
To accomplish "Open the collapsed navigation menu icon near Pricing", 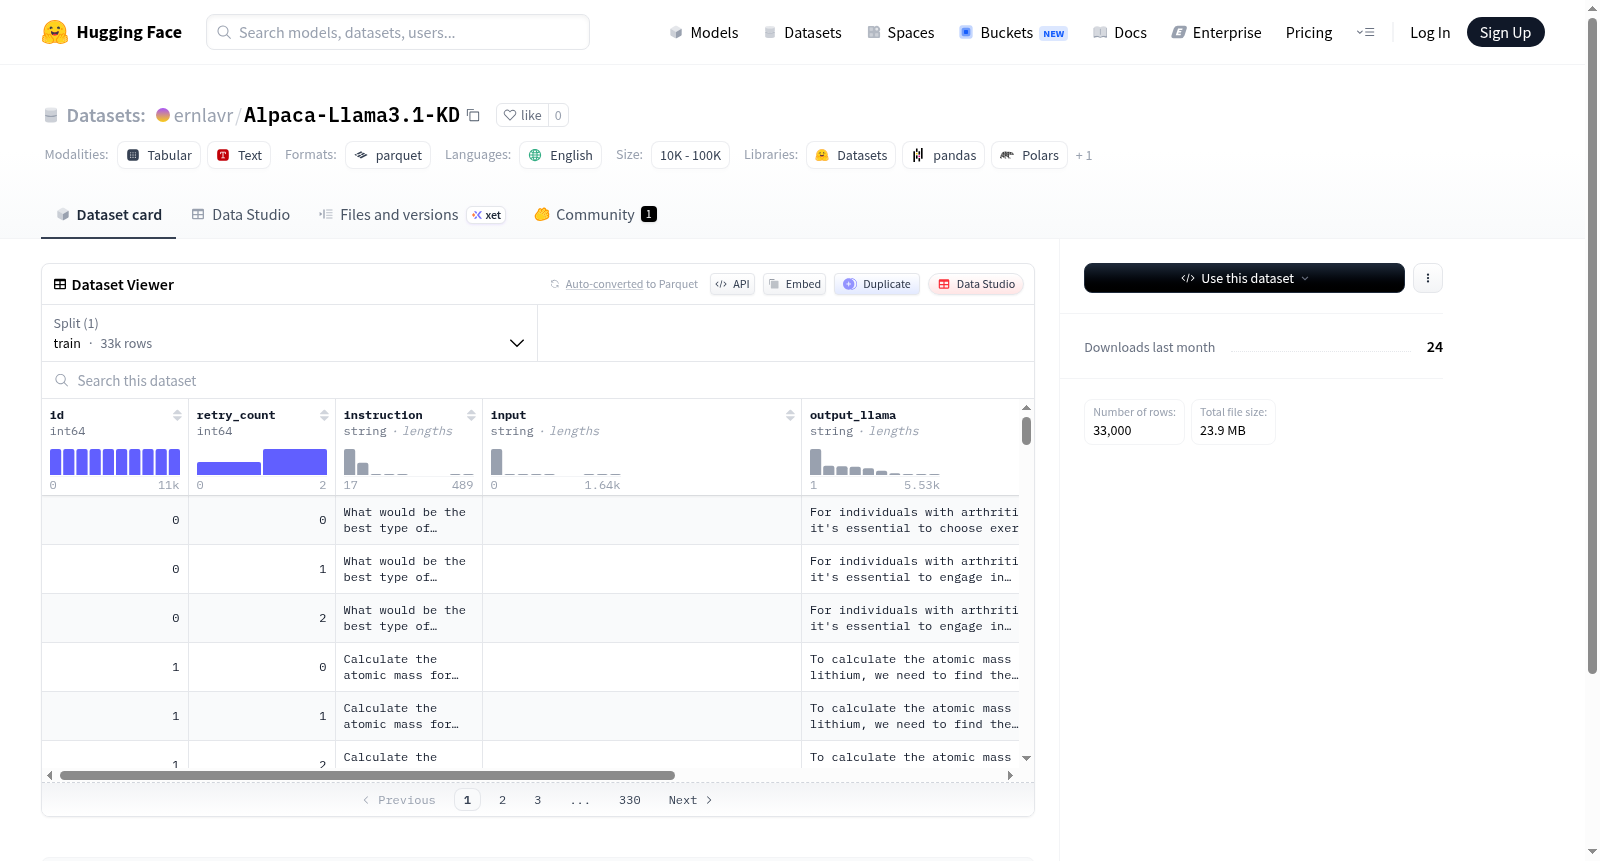I will coord(1365,32).
